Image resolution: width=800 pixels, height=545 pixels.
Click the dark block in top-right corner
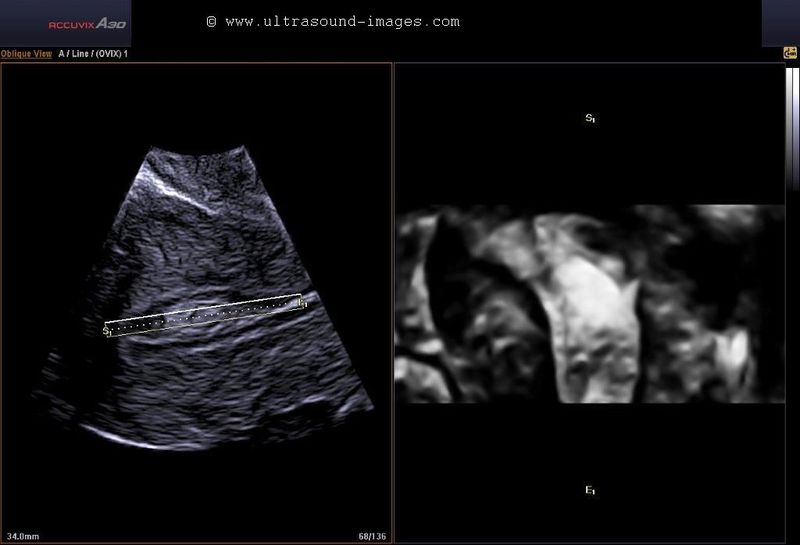pyautogui.click(x=780, y=23)
